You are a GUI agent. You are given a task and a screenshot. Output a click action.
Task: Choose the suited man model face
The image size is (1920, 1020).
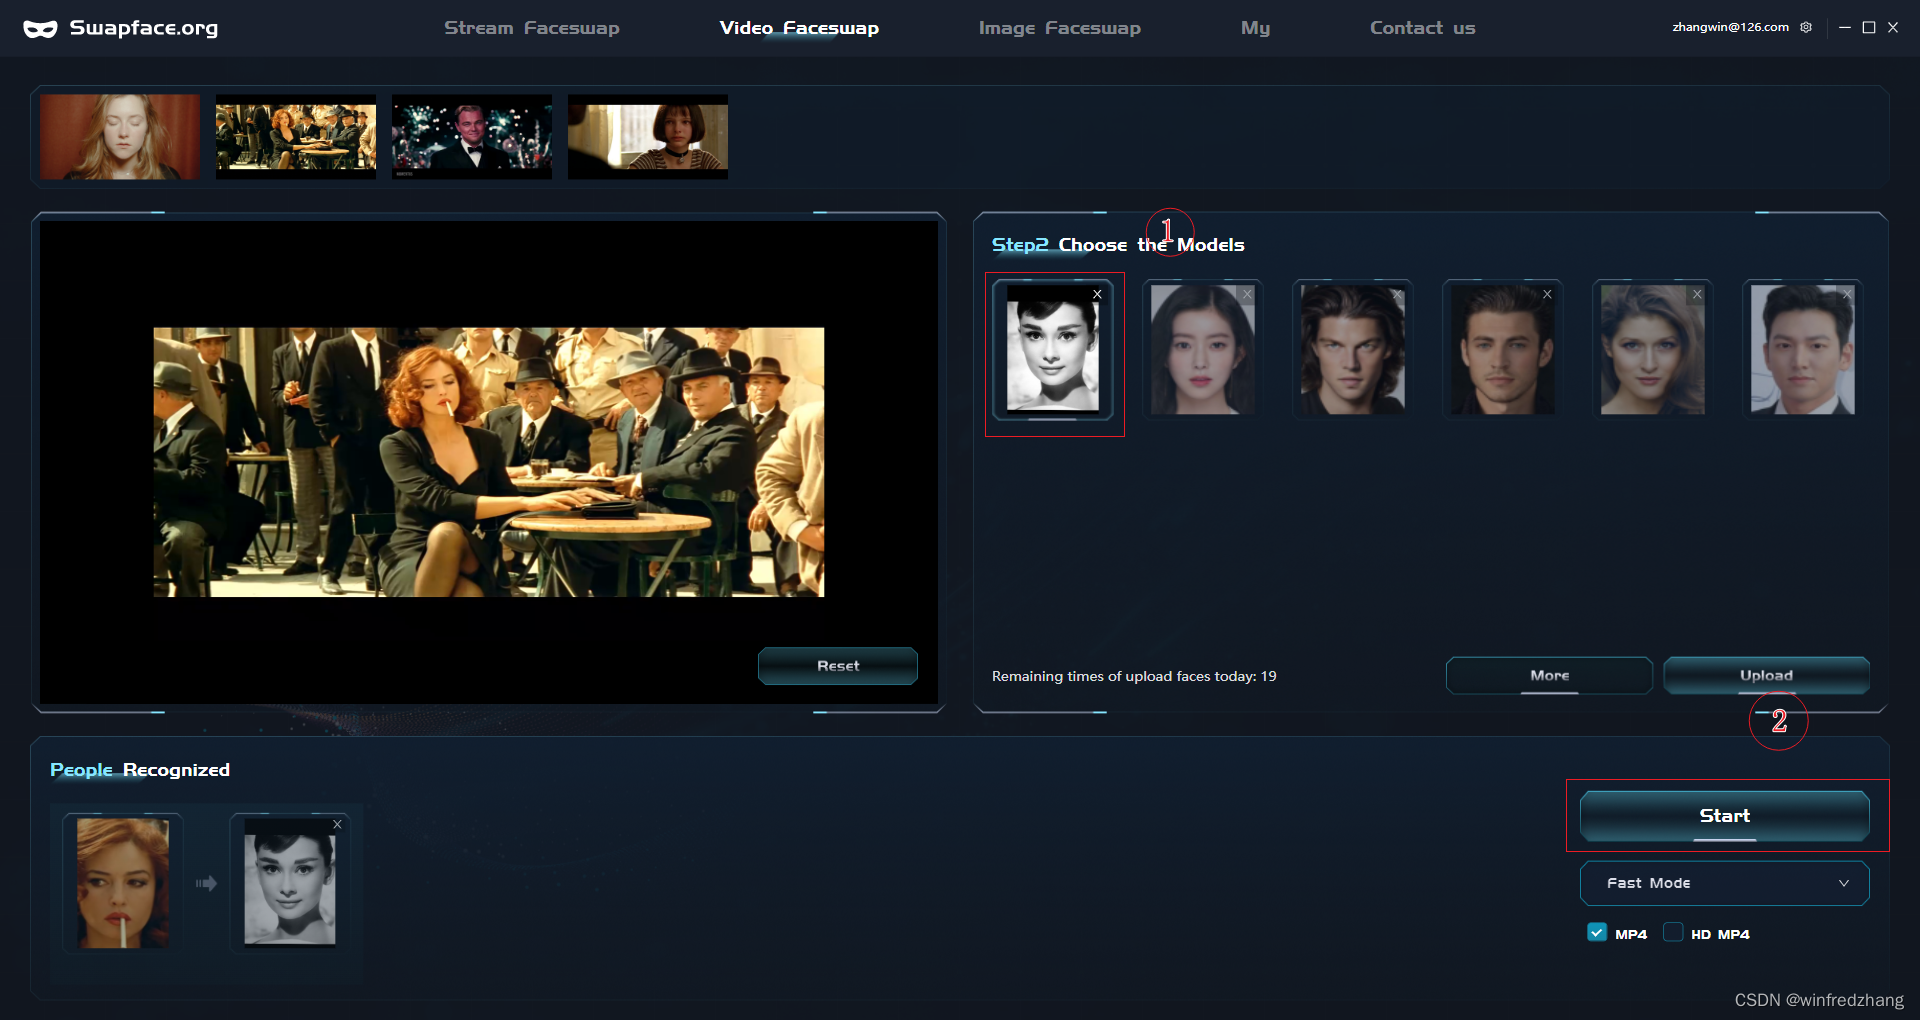coord(1803,350)
